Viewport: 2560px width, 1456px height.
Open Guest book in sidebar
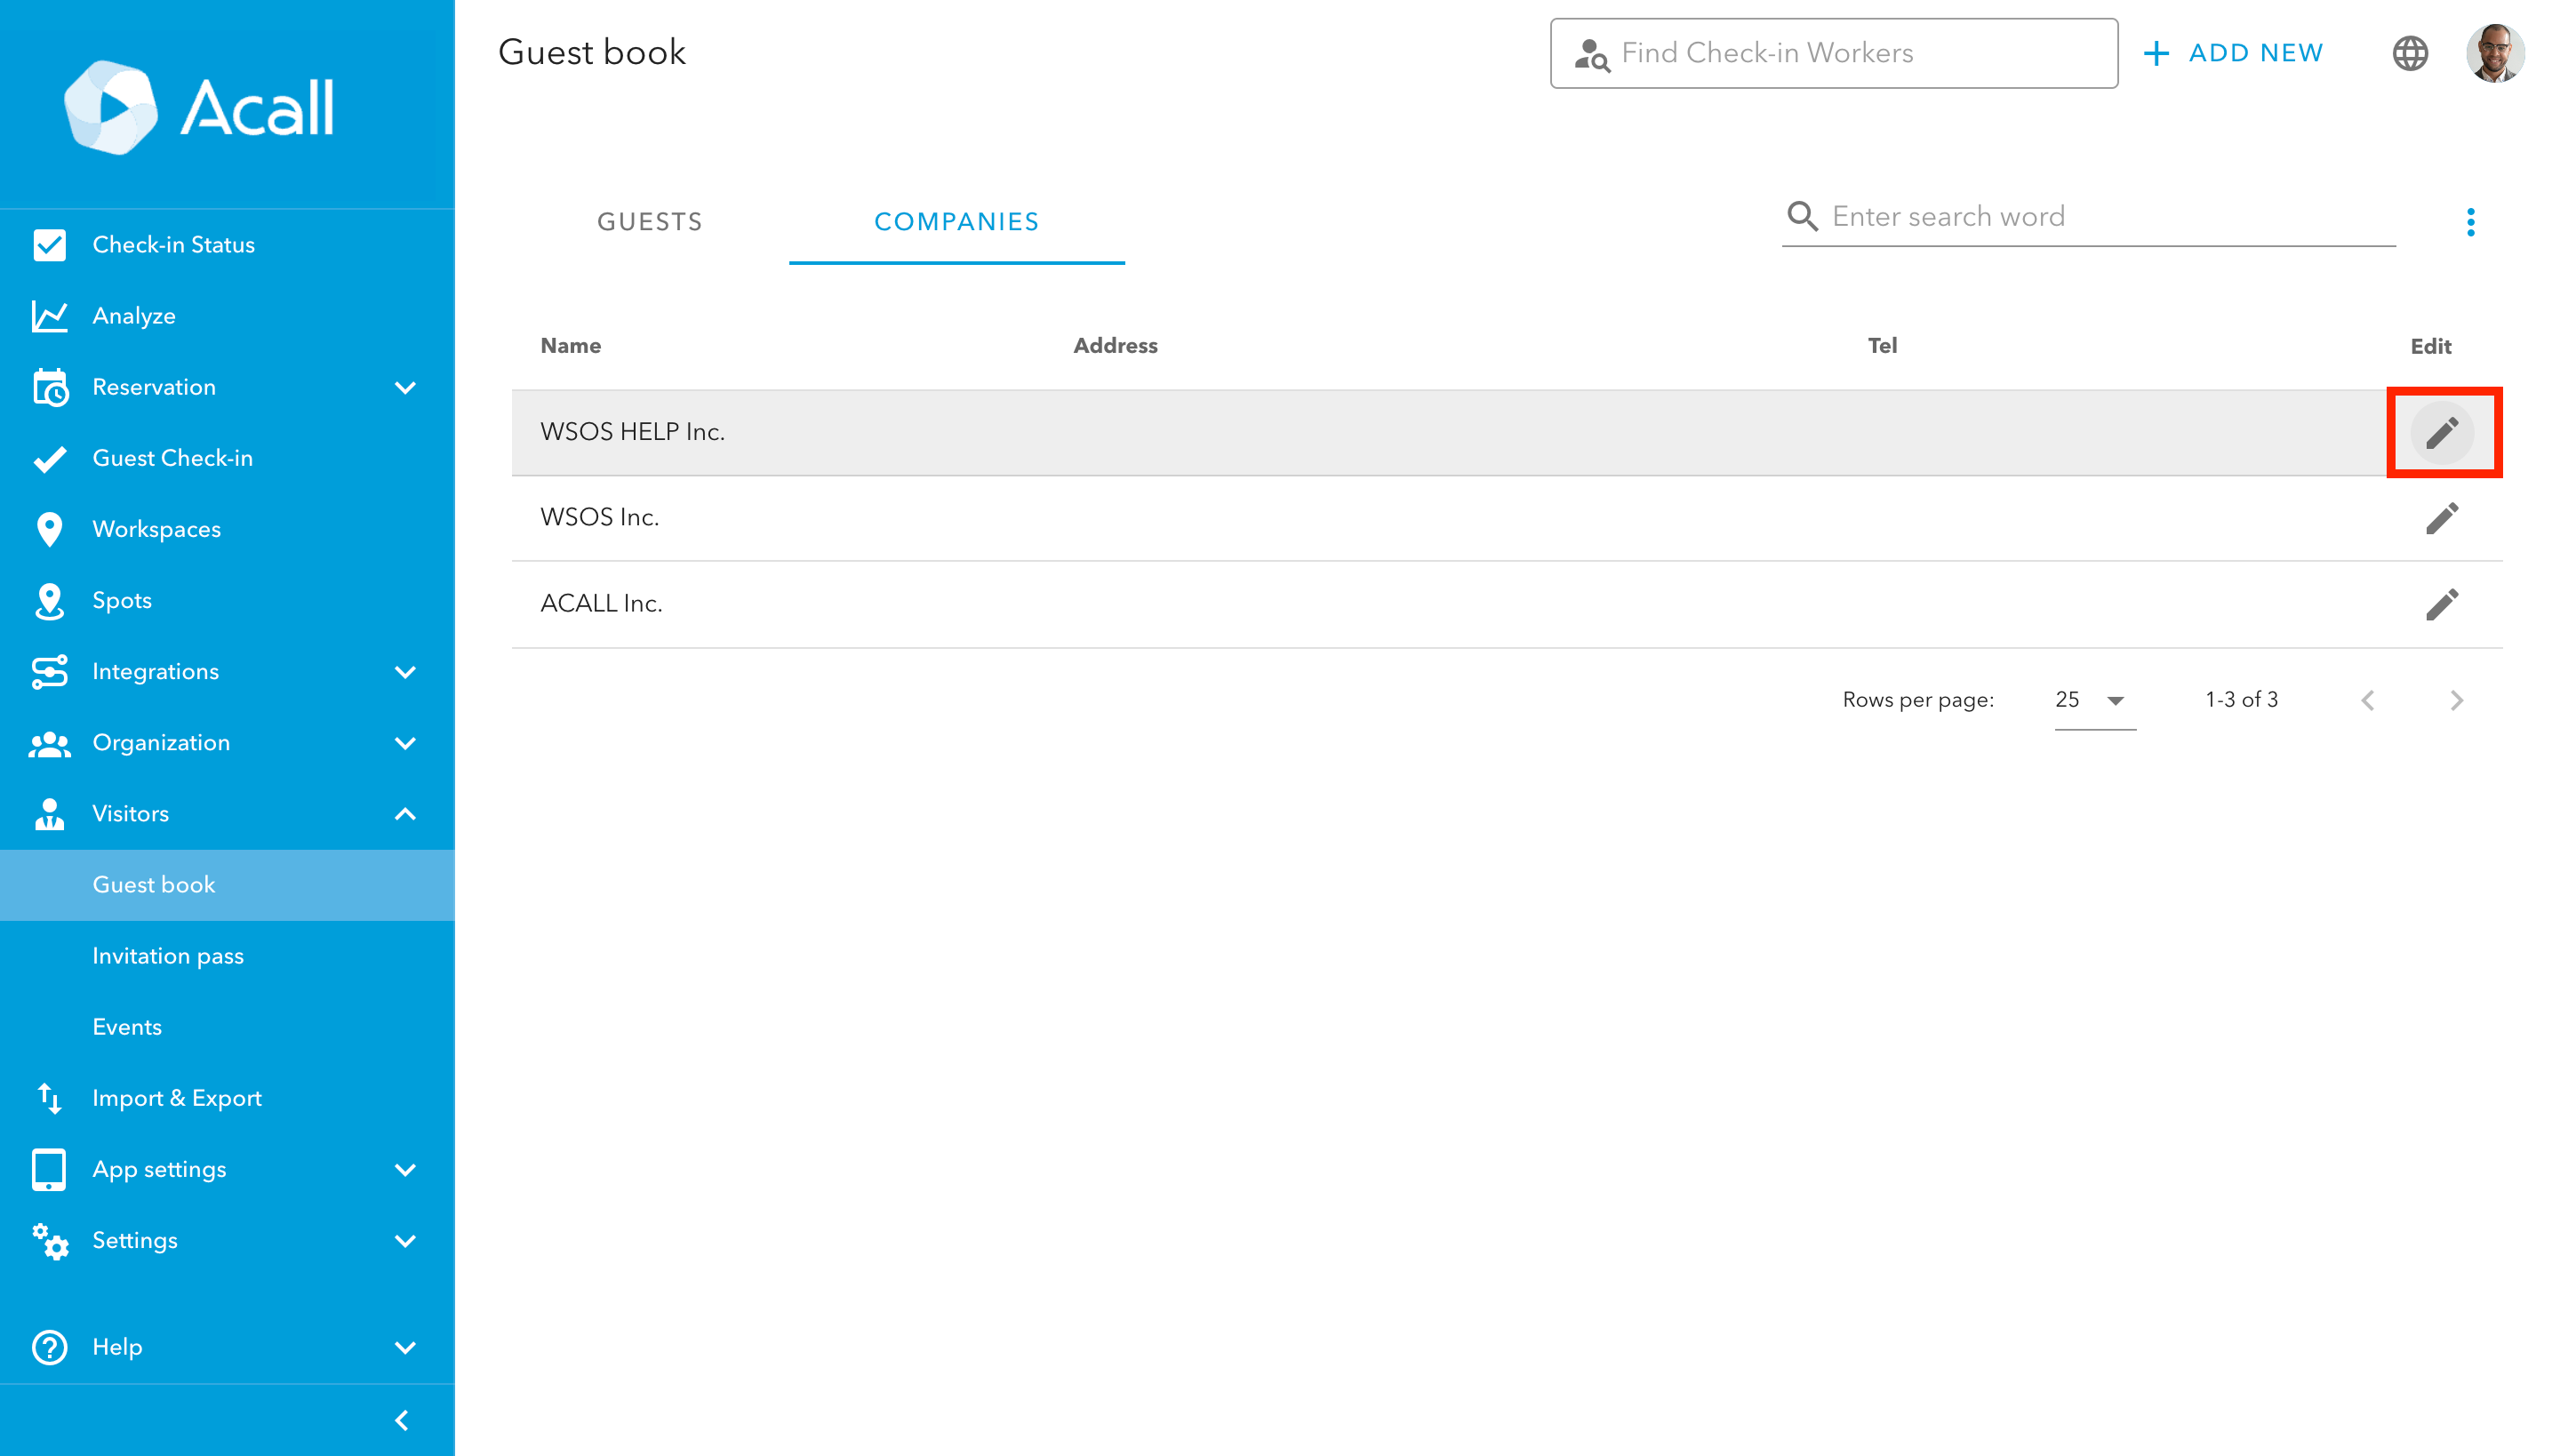coord(227,885)
